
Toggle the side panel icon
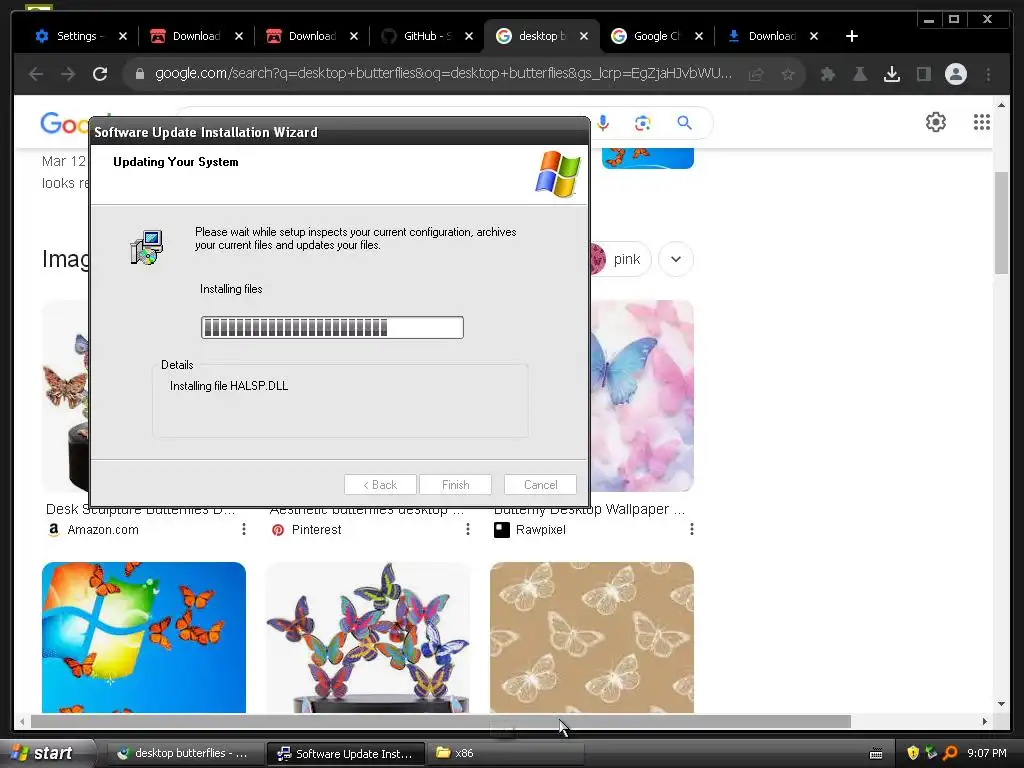pyautogui.click(x=923, y=74)
